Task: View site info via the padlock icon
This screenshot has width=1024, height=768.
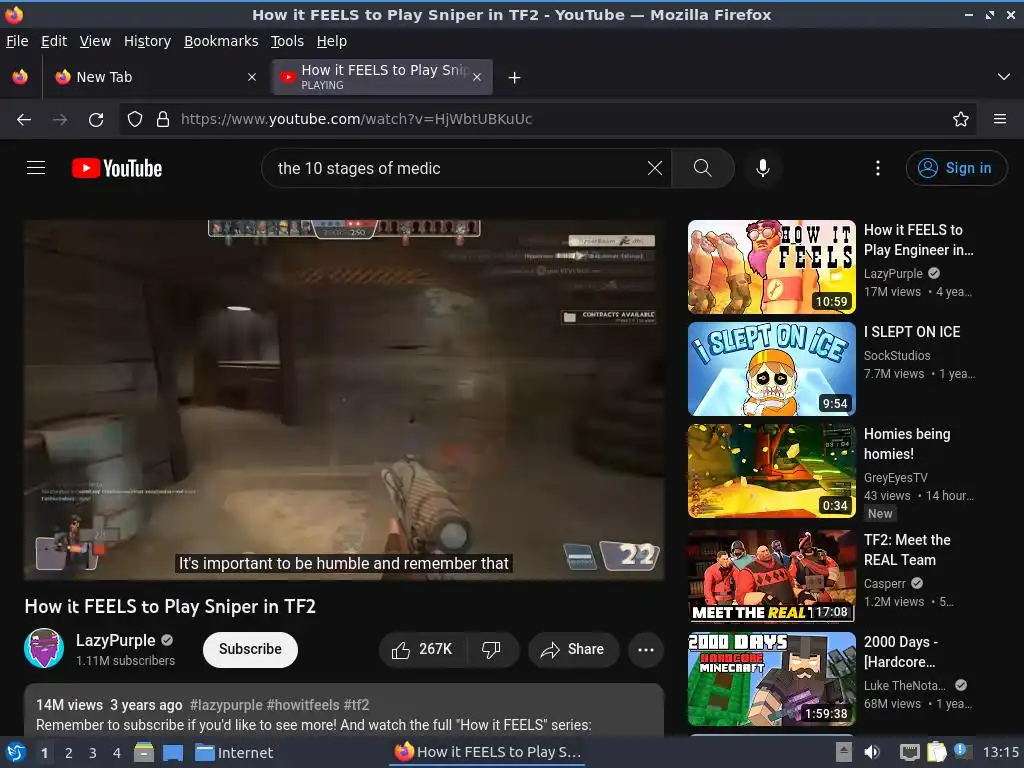Action: [x=163, y=119]
